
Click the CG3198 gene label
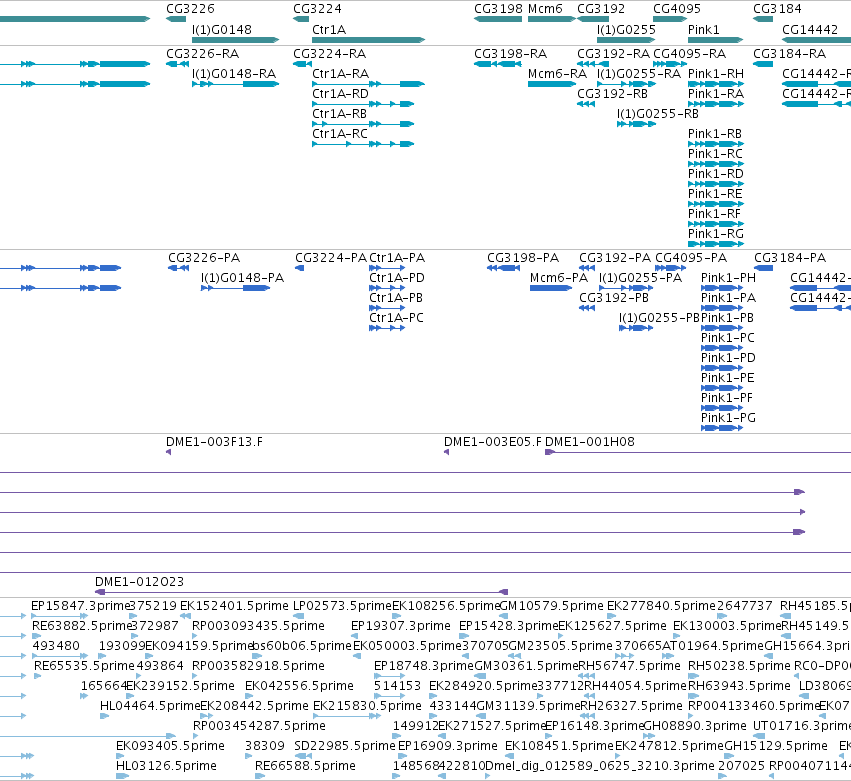coord(498,9)
